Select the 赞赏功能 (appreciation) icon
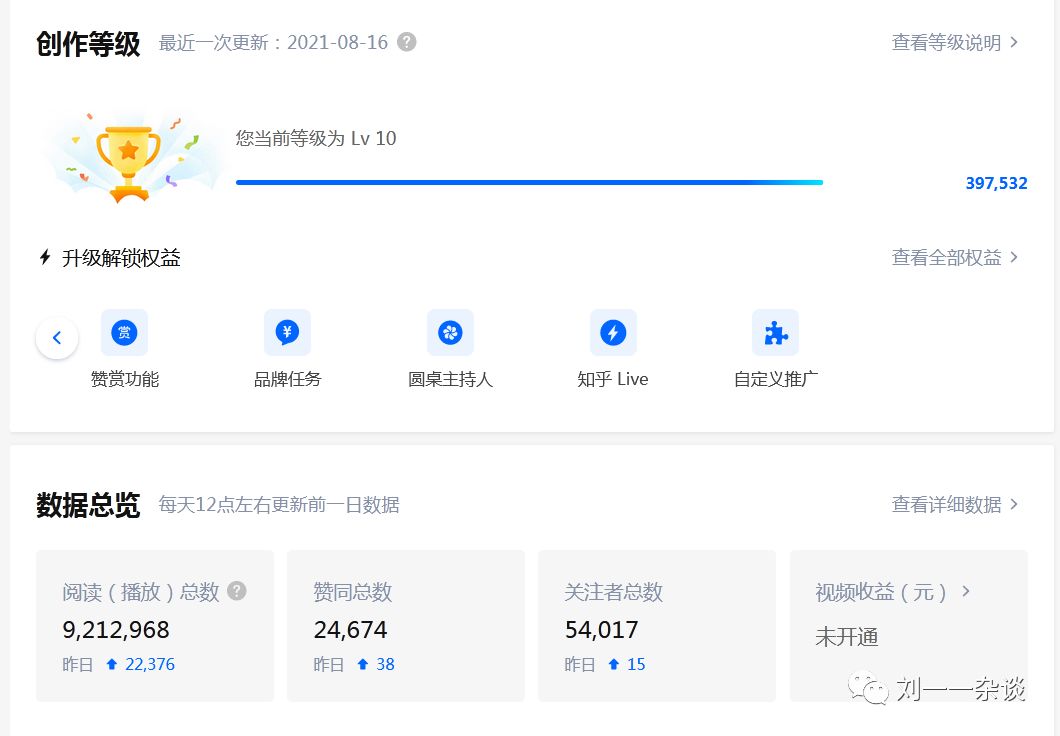This screenshot has width=1060, height=736. (x=124, y=332)
